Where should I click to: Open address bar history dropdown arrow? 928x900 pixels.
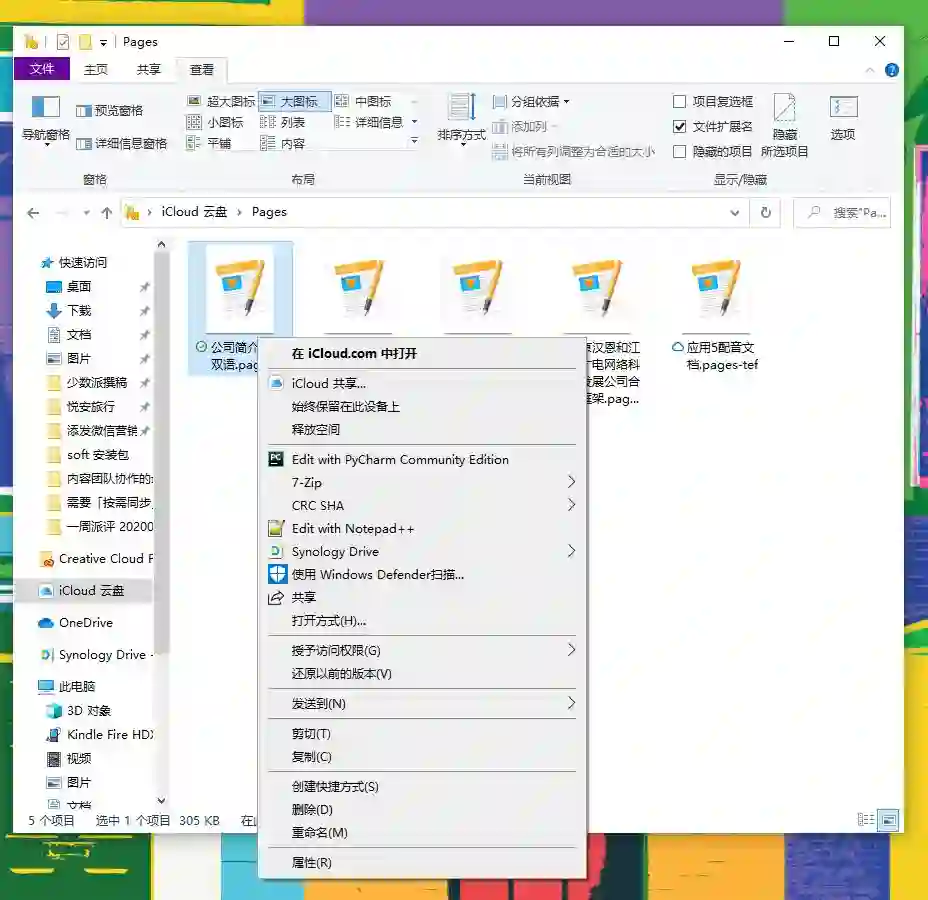(734, 213)
